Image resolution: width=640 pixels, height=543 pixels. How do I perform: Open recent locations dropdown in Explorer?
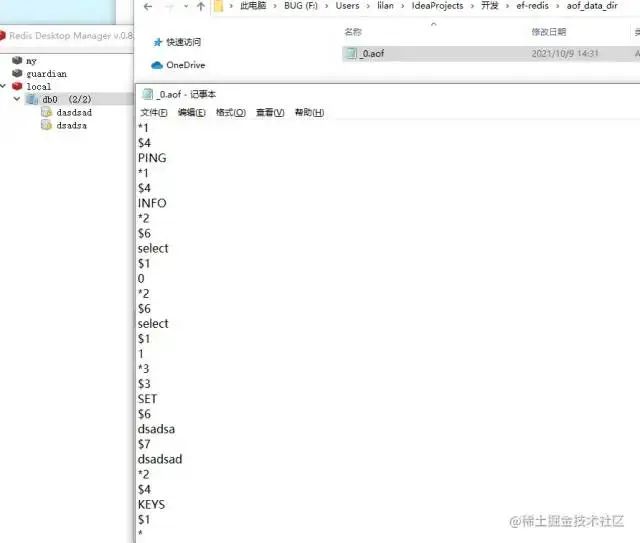[186, 6]
